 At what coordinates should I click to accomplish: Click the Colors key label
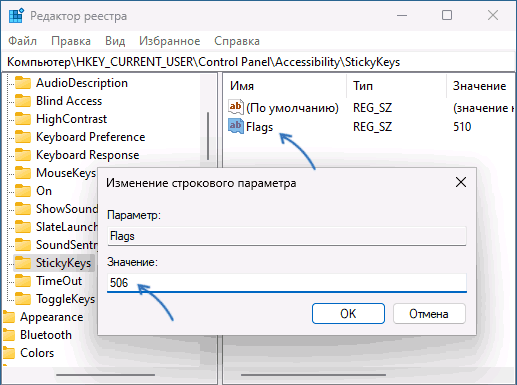pyautogui.click(x=37, y=353)
